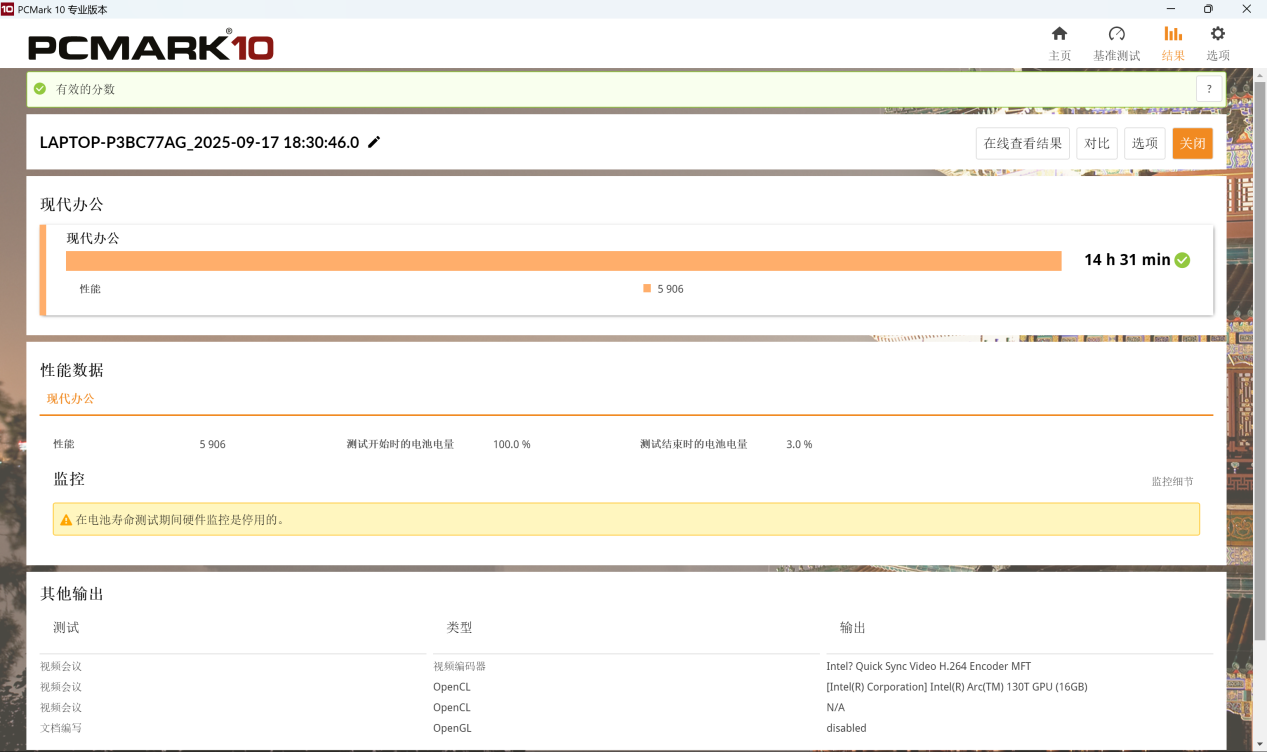Go to Benchmarks gauge icon (基准测试)

click(x=1116, y=35)
